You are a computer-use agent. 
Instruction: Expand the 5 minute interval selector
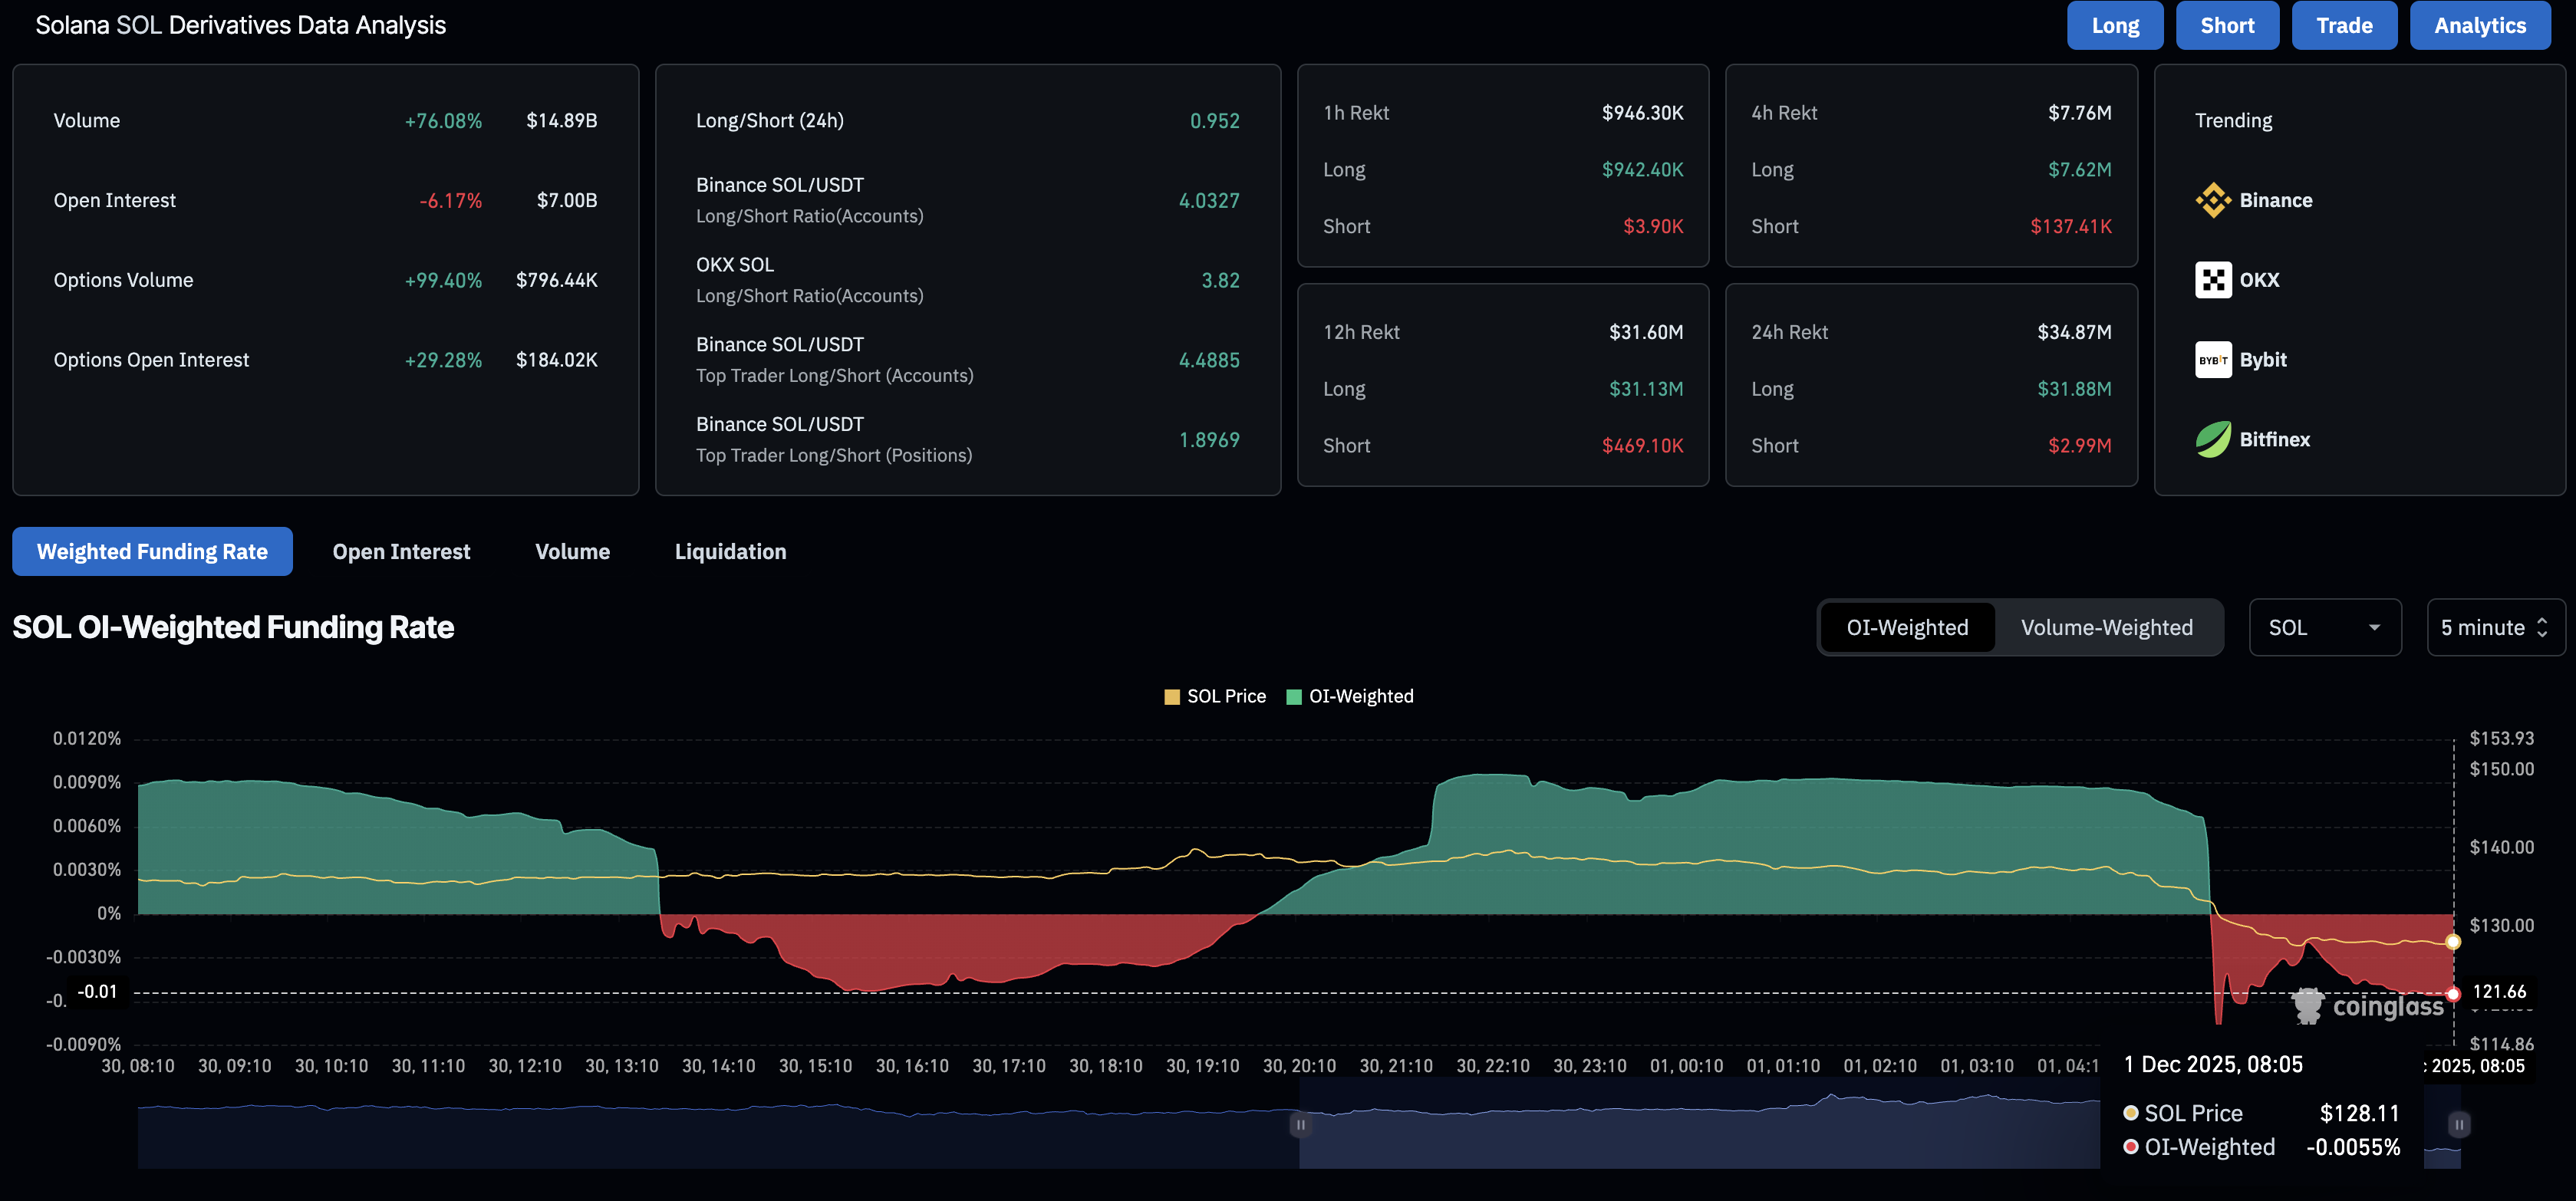click(2495, 628)
